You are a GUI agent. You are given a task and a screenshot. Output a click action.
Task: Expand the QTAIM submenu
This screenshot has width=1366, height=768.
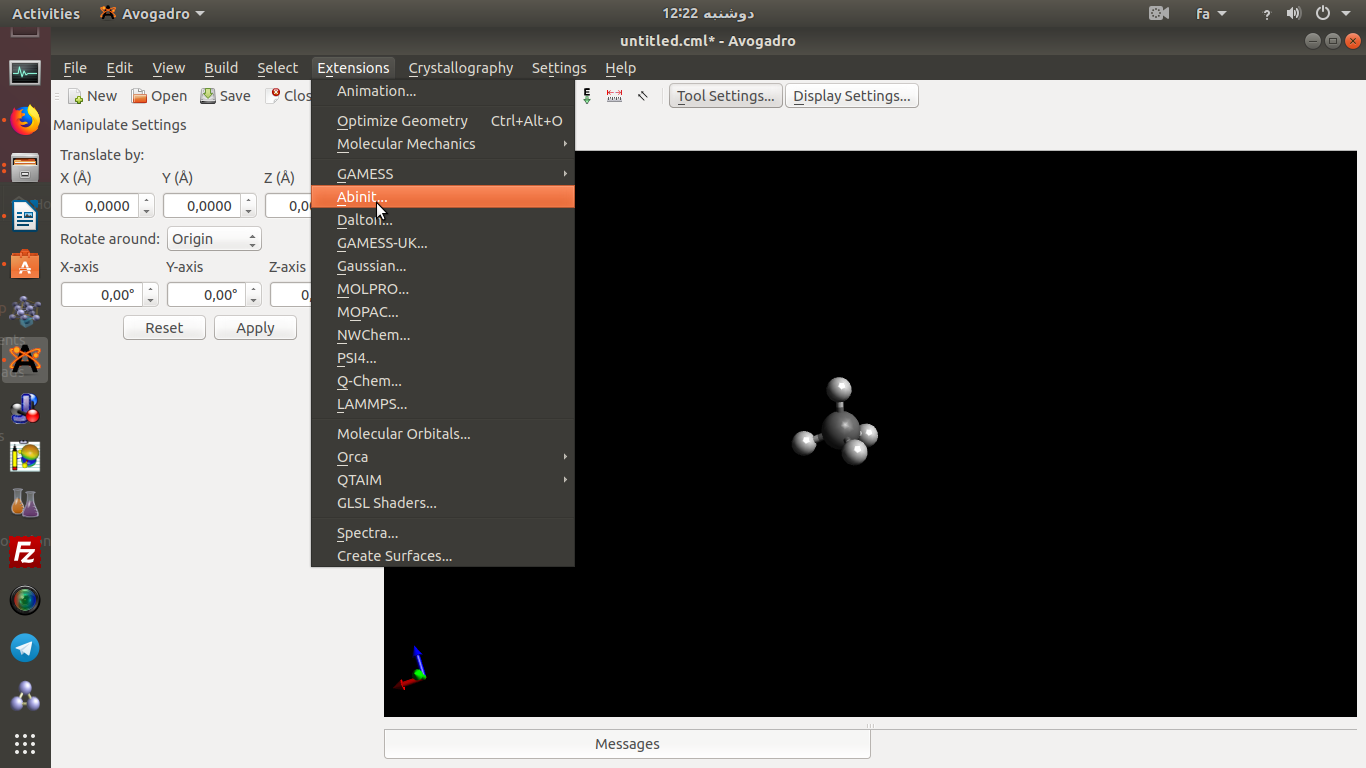(443, 480)
